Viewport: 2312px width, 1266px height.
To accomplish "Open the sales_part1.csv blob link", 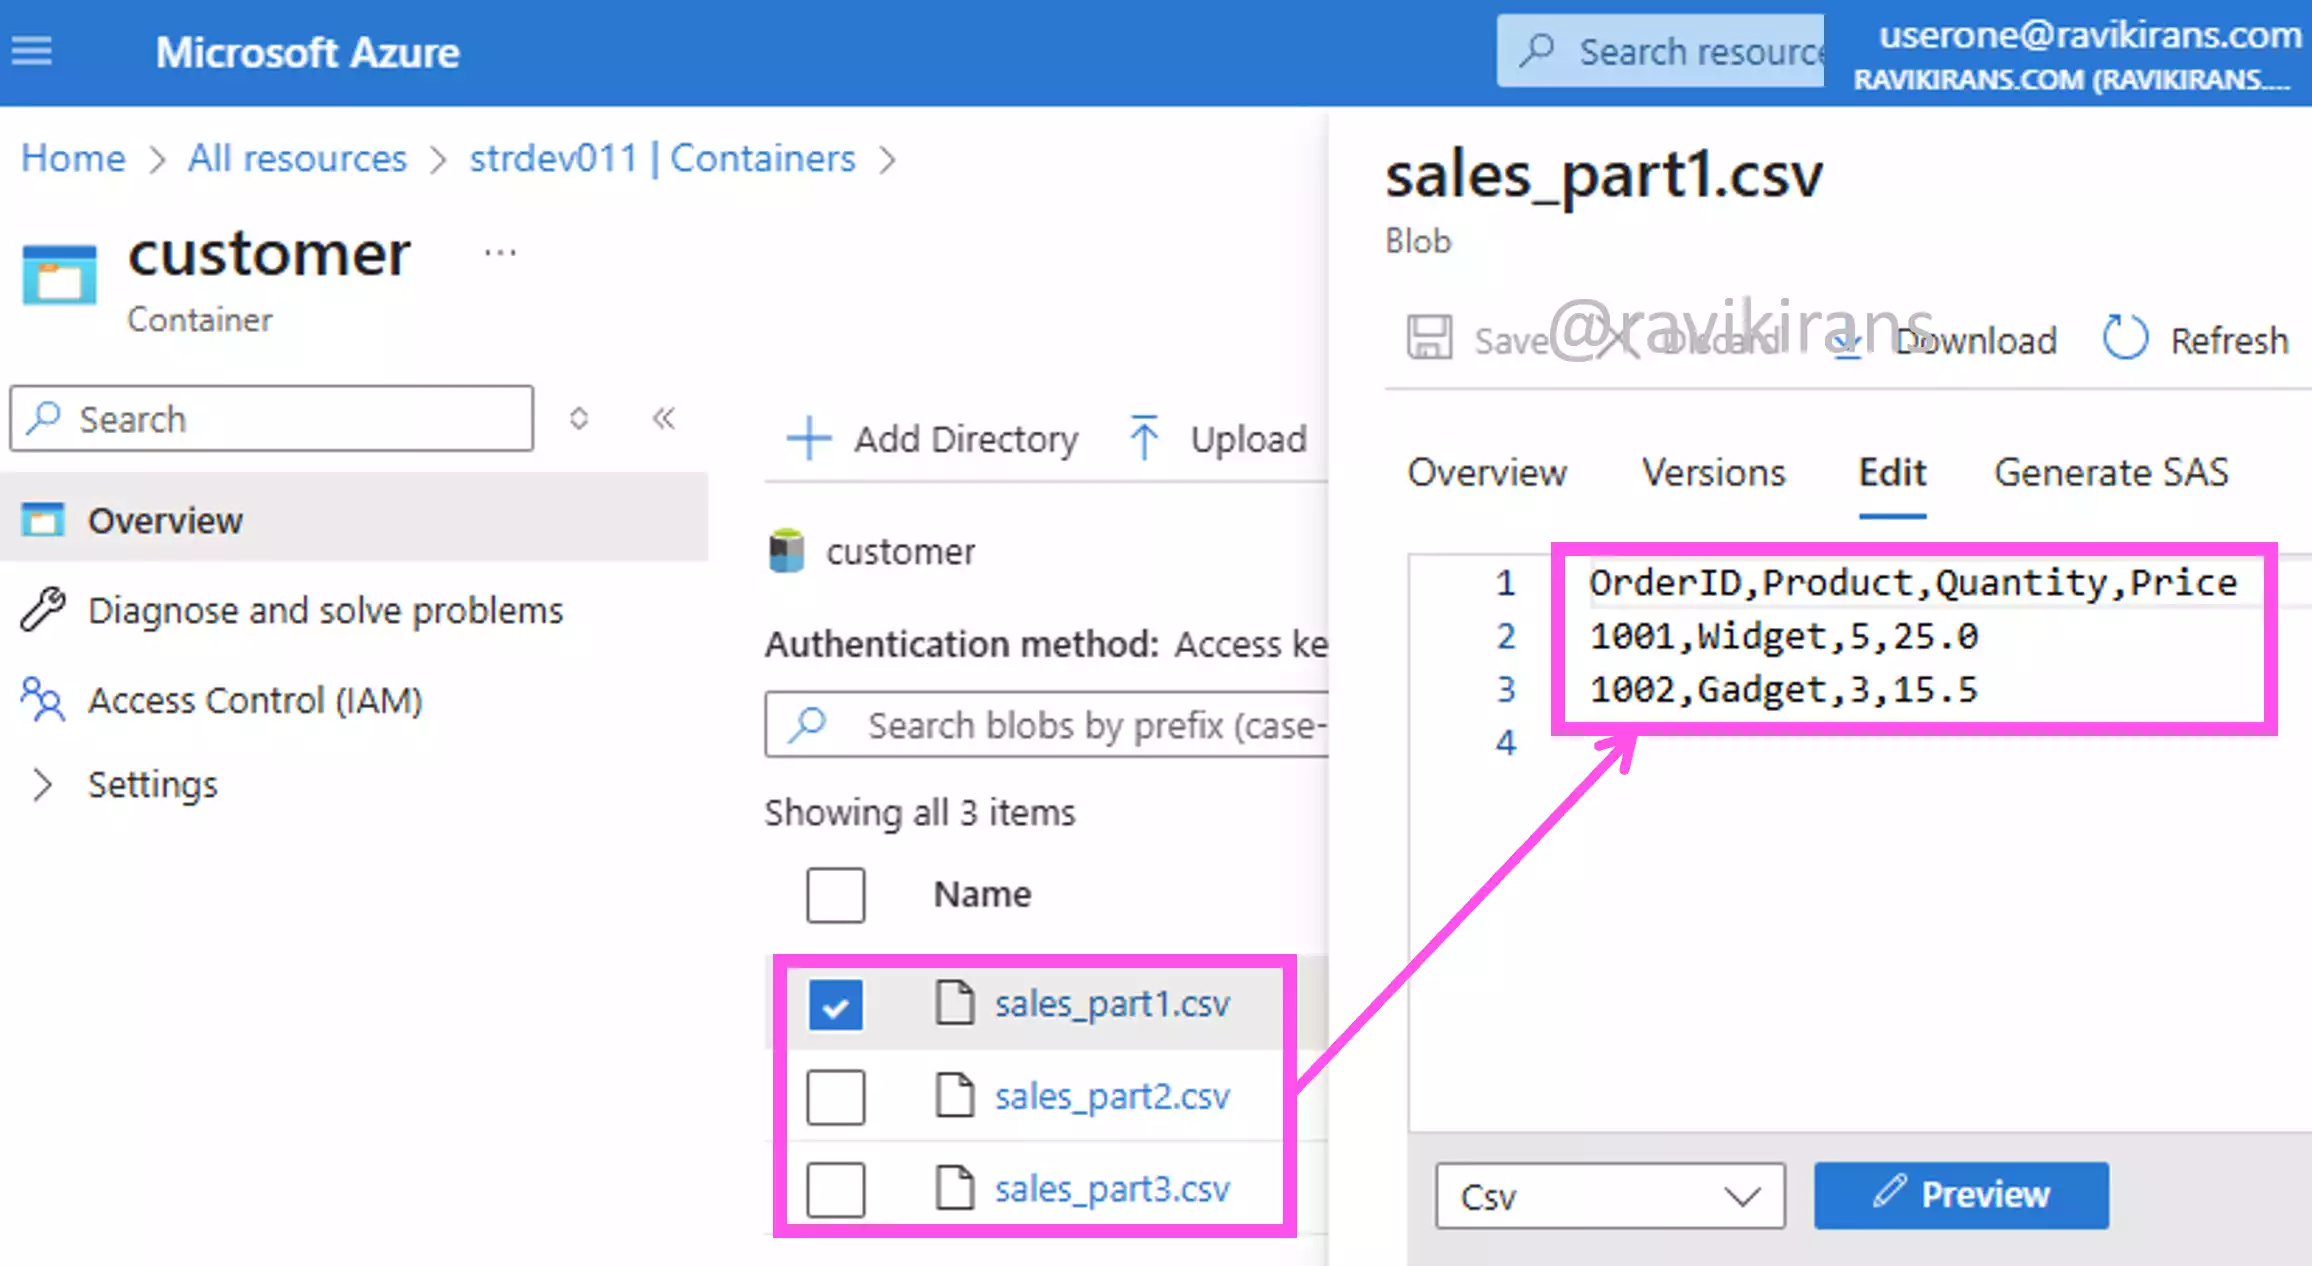I will tap(1112, 1004).
